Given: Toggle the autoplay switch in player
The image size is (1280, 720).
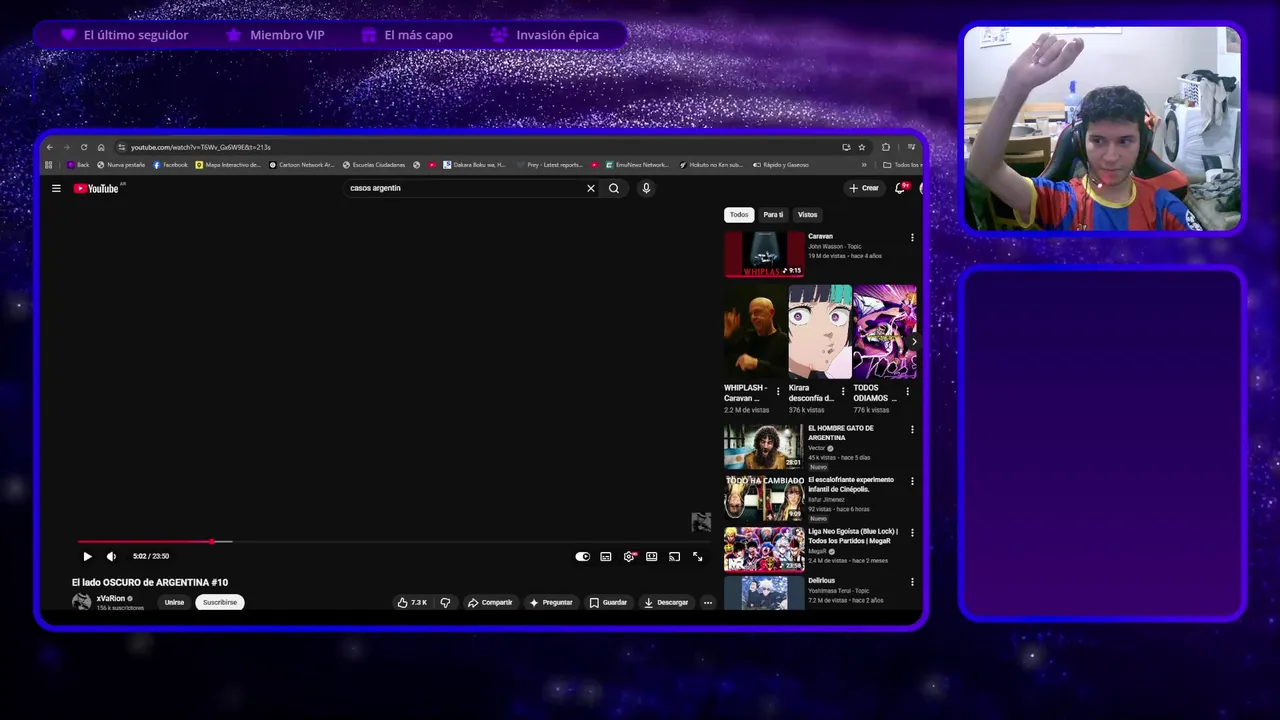Looking at the screenshot, I should [x=582, y=557].
